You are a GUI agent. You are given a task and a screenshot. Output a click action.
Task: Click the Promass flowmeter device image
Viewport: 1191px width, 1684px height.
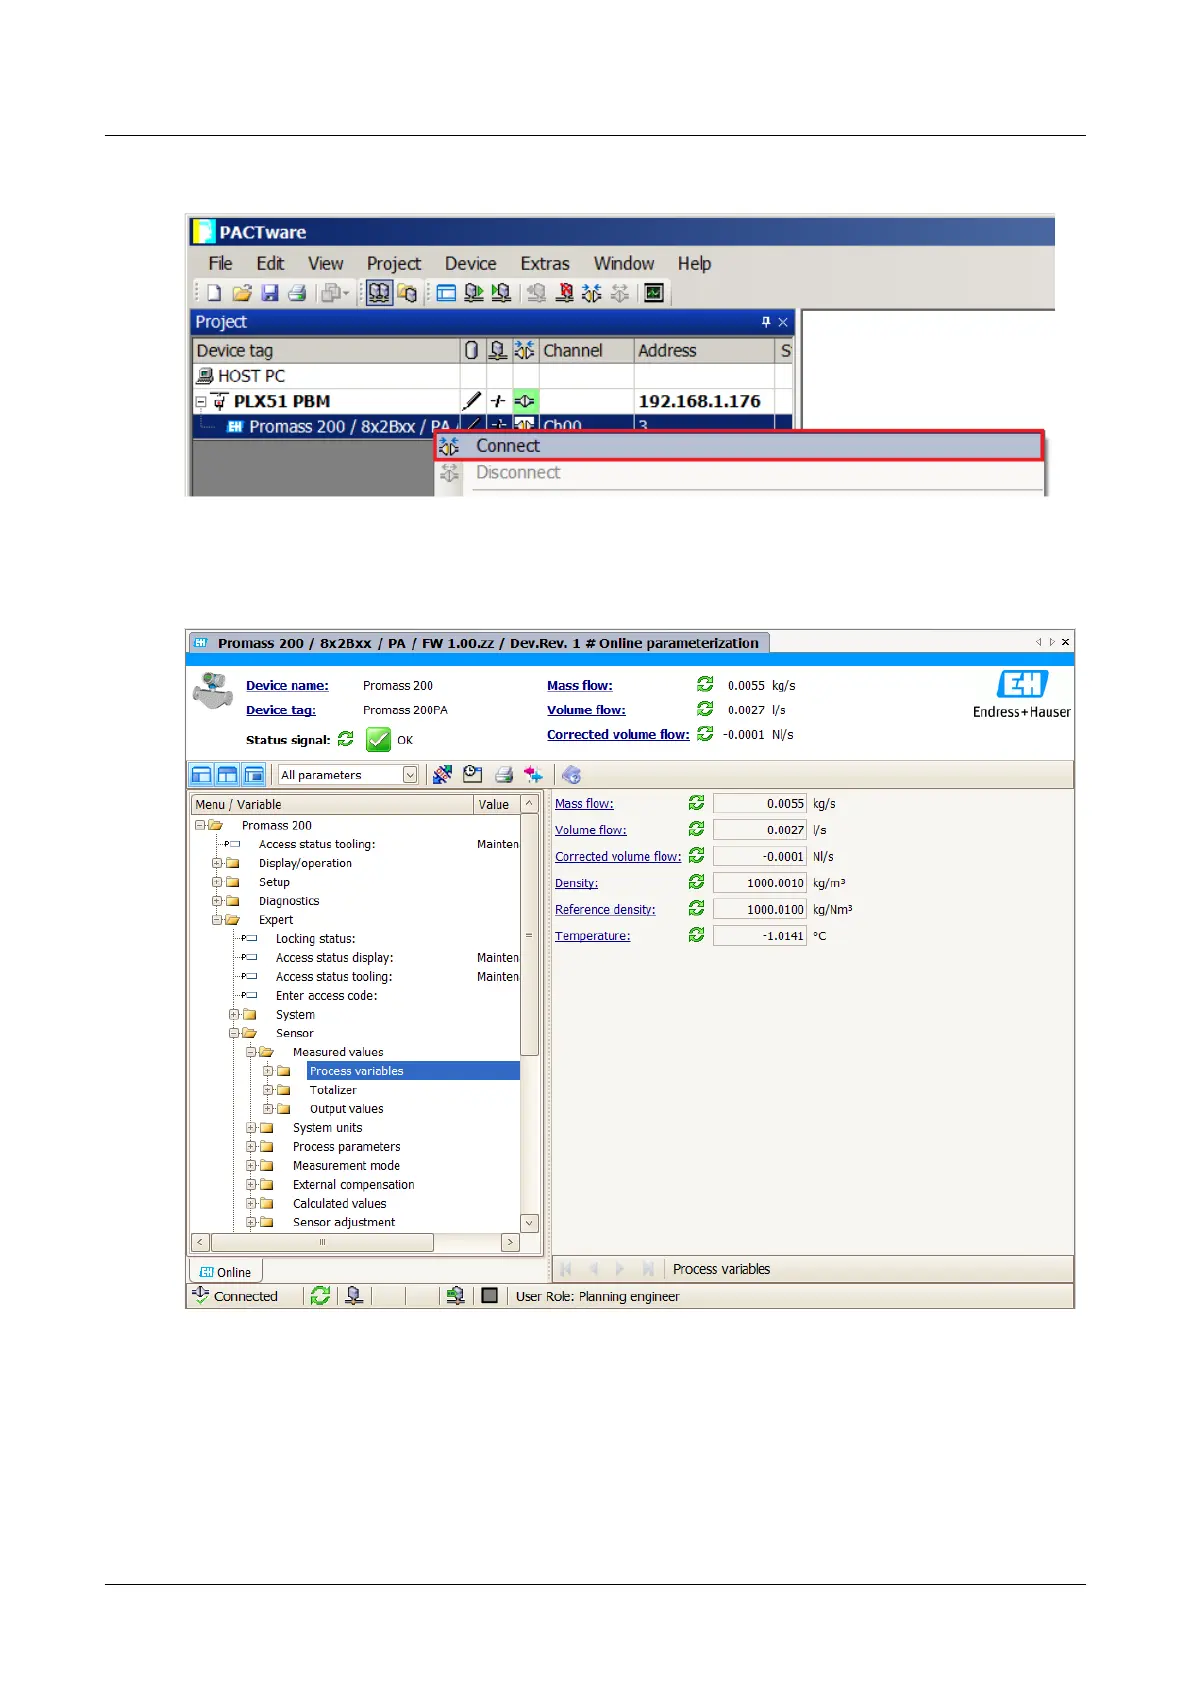pyautogui.click(x=213, y=691)
